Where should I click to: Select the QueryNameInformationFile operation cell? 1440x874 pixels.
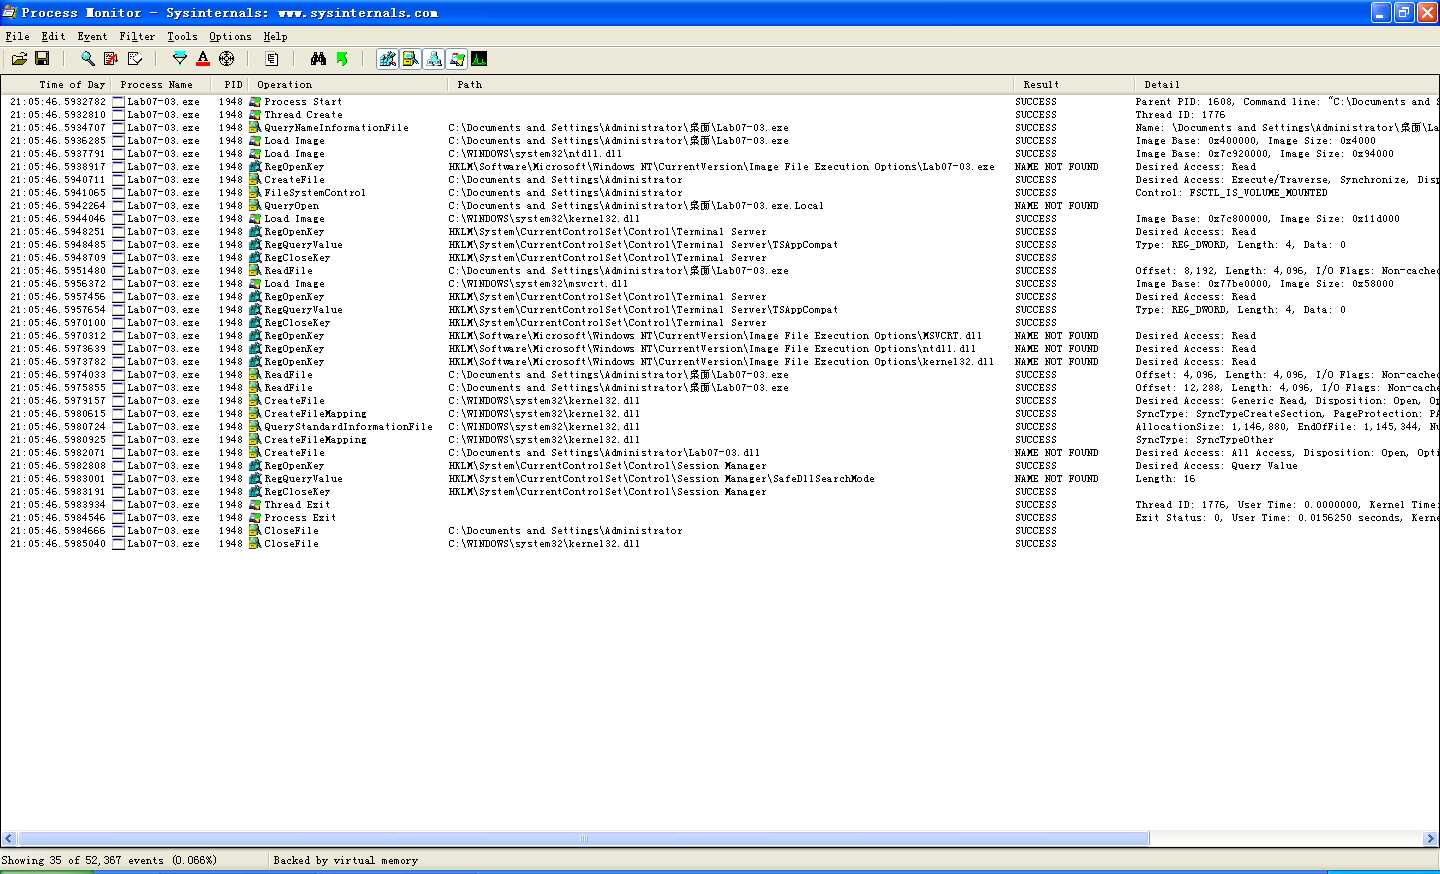point(336,128)
